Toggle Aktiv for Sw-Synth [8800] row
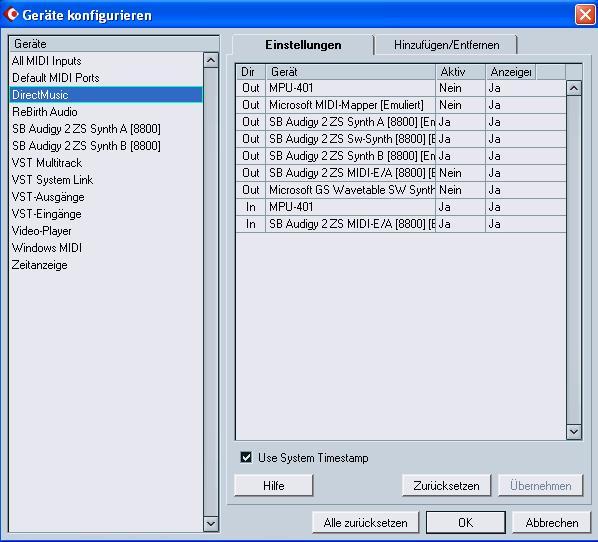This screenshot has height=542, width=598. pos(460,139)
